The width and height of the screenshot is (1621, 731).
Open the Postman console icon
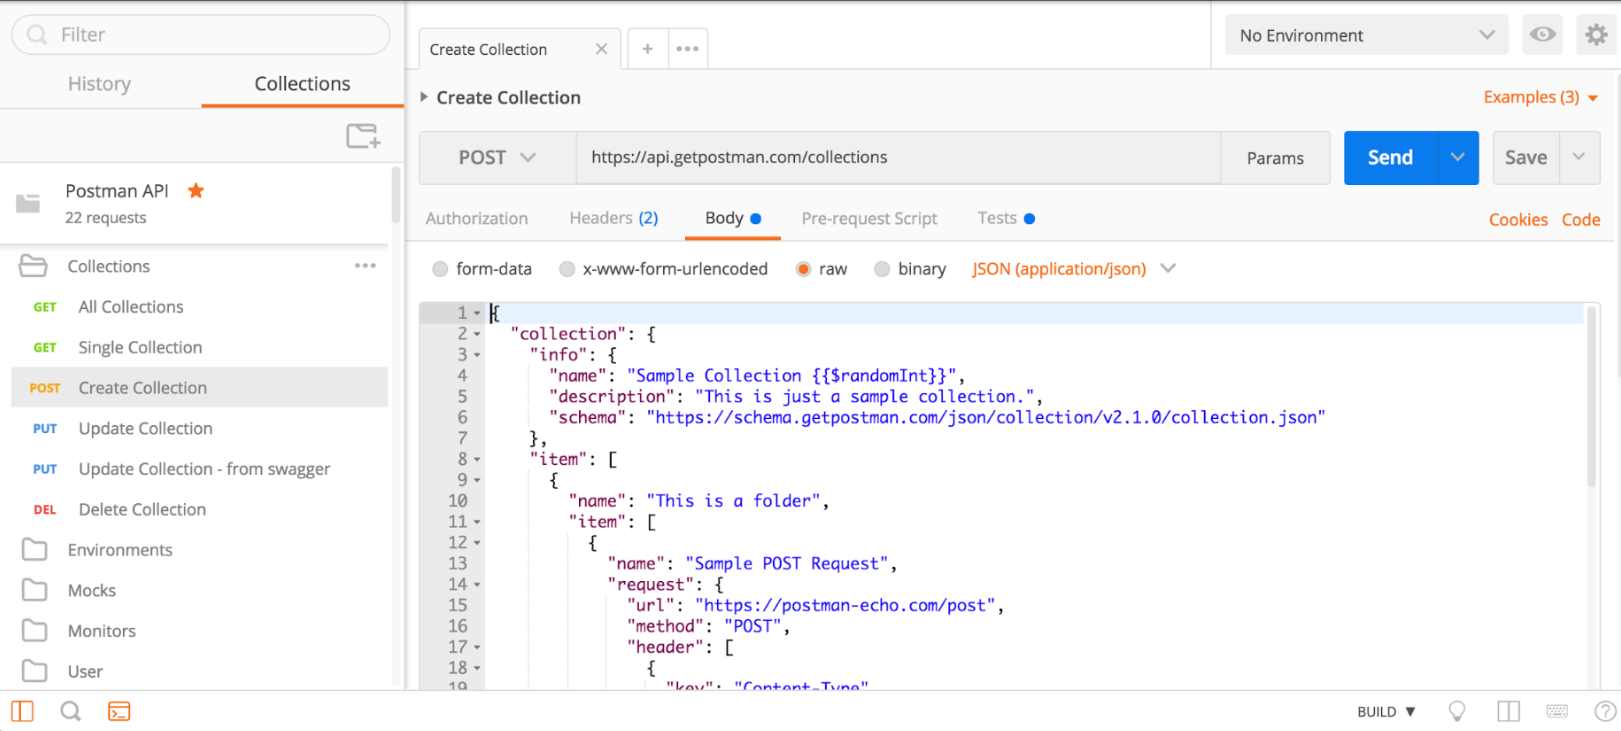click(x=119, y=711)
